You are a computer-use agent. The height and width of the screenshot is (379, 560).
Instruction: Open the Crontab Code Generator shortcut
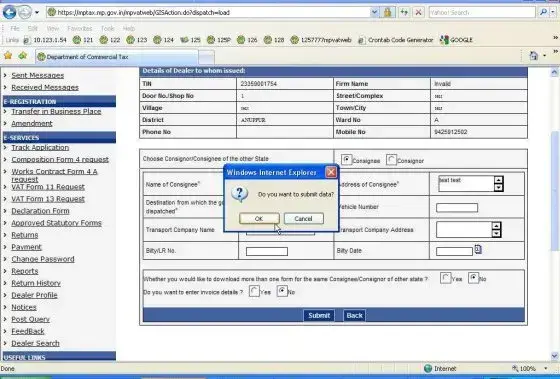point(395,40)
